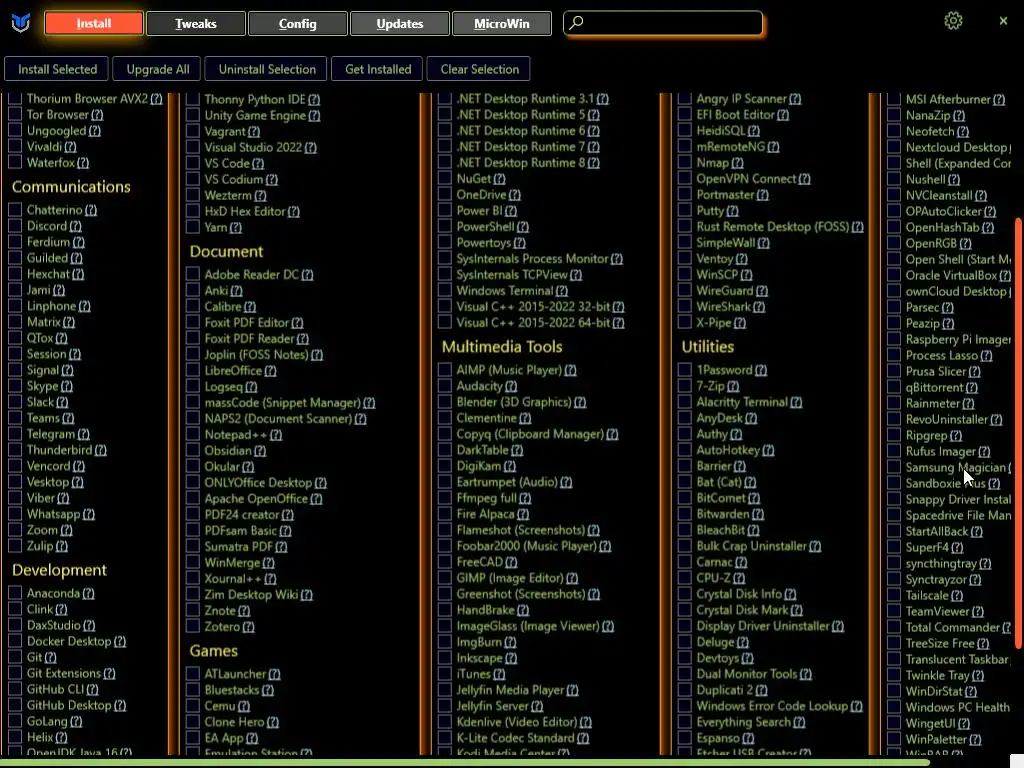This screenshot has width=1024, height=768.
Task: Tick the Vivaldi checkbox
Action: (15, 146)
